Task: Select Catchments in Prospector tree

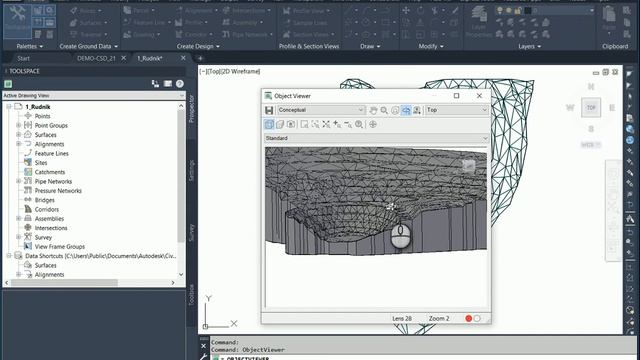Action: [50, 172]
